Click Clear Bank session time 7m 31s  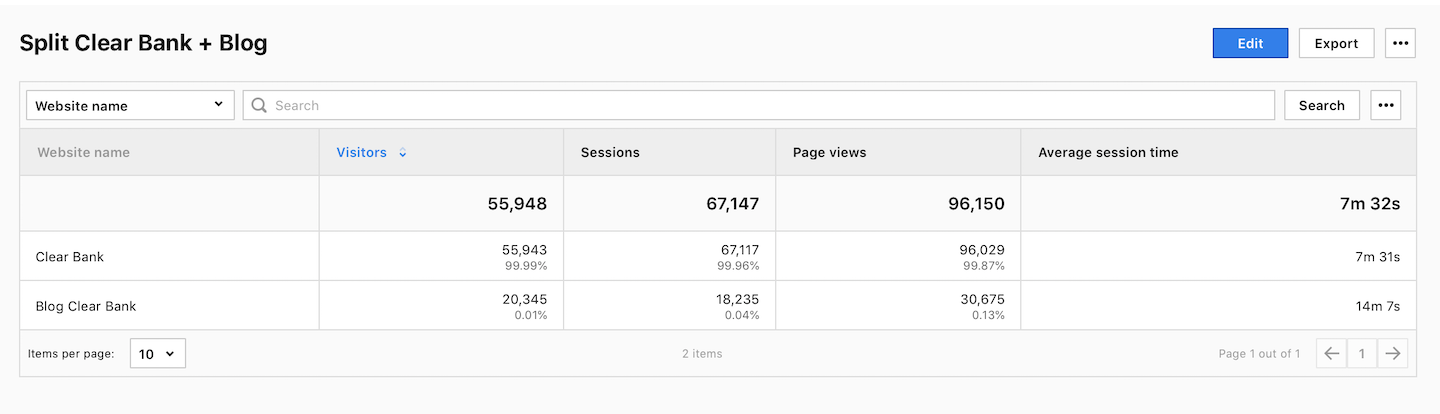tap(1377, 256)
